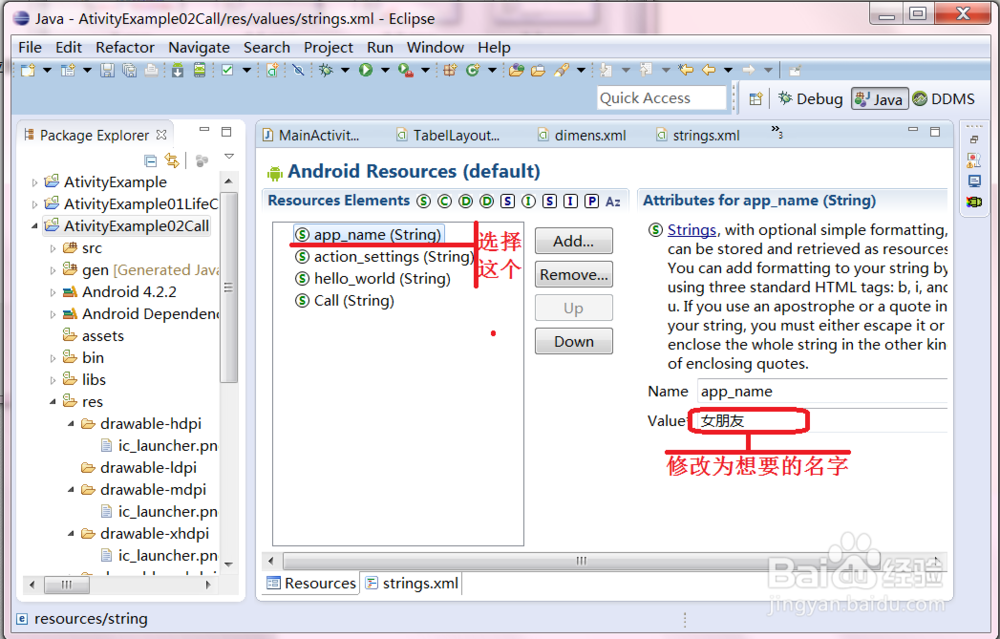Open the File menu

click(30, 48)
